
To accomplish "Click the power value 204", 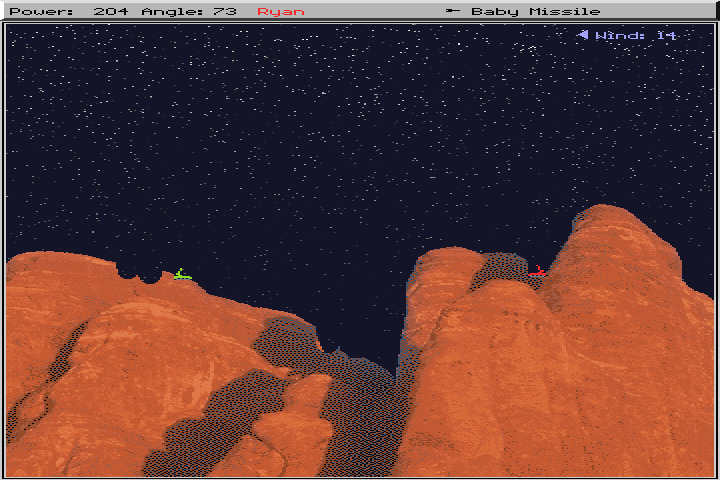I will (111, 12).
